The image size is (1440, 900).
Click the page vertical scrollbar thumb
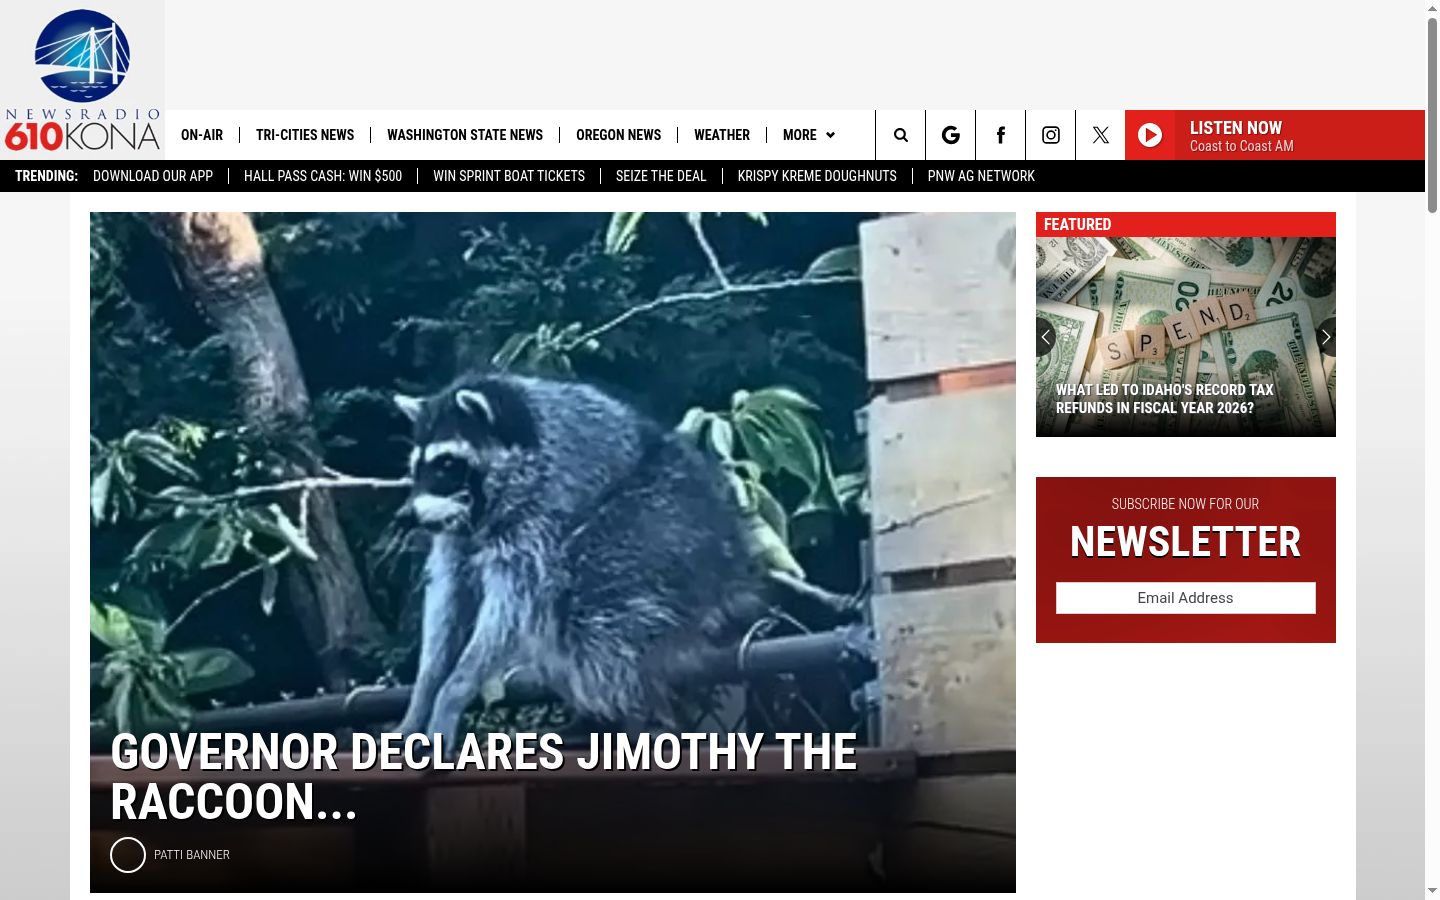point(1432,114)
